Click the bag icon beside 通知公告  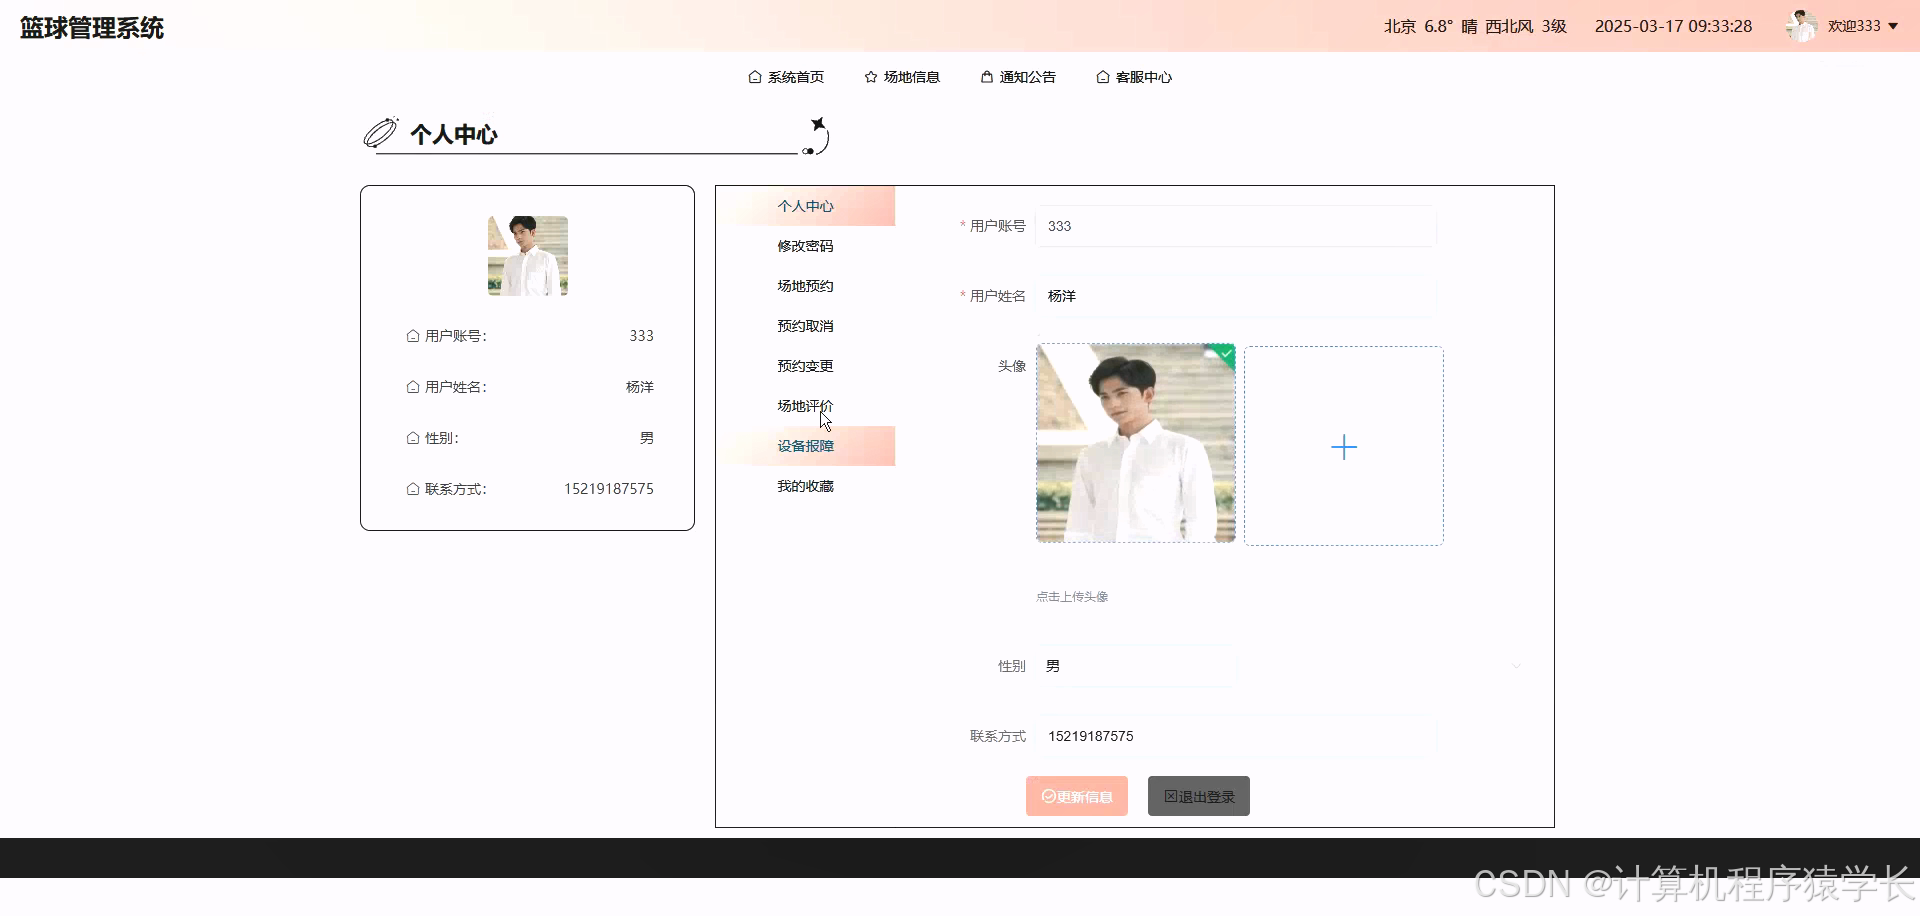coord(985,77)
